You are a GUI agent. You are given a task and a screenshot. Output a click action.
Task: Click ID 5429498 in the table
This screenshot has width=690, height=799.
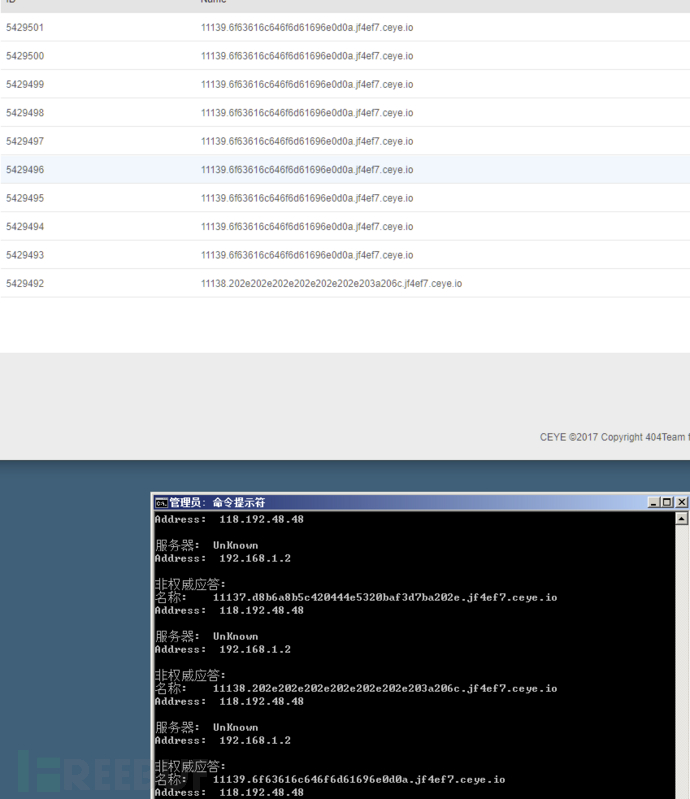(25, 113)
